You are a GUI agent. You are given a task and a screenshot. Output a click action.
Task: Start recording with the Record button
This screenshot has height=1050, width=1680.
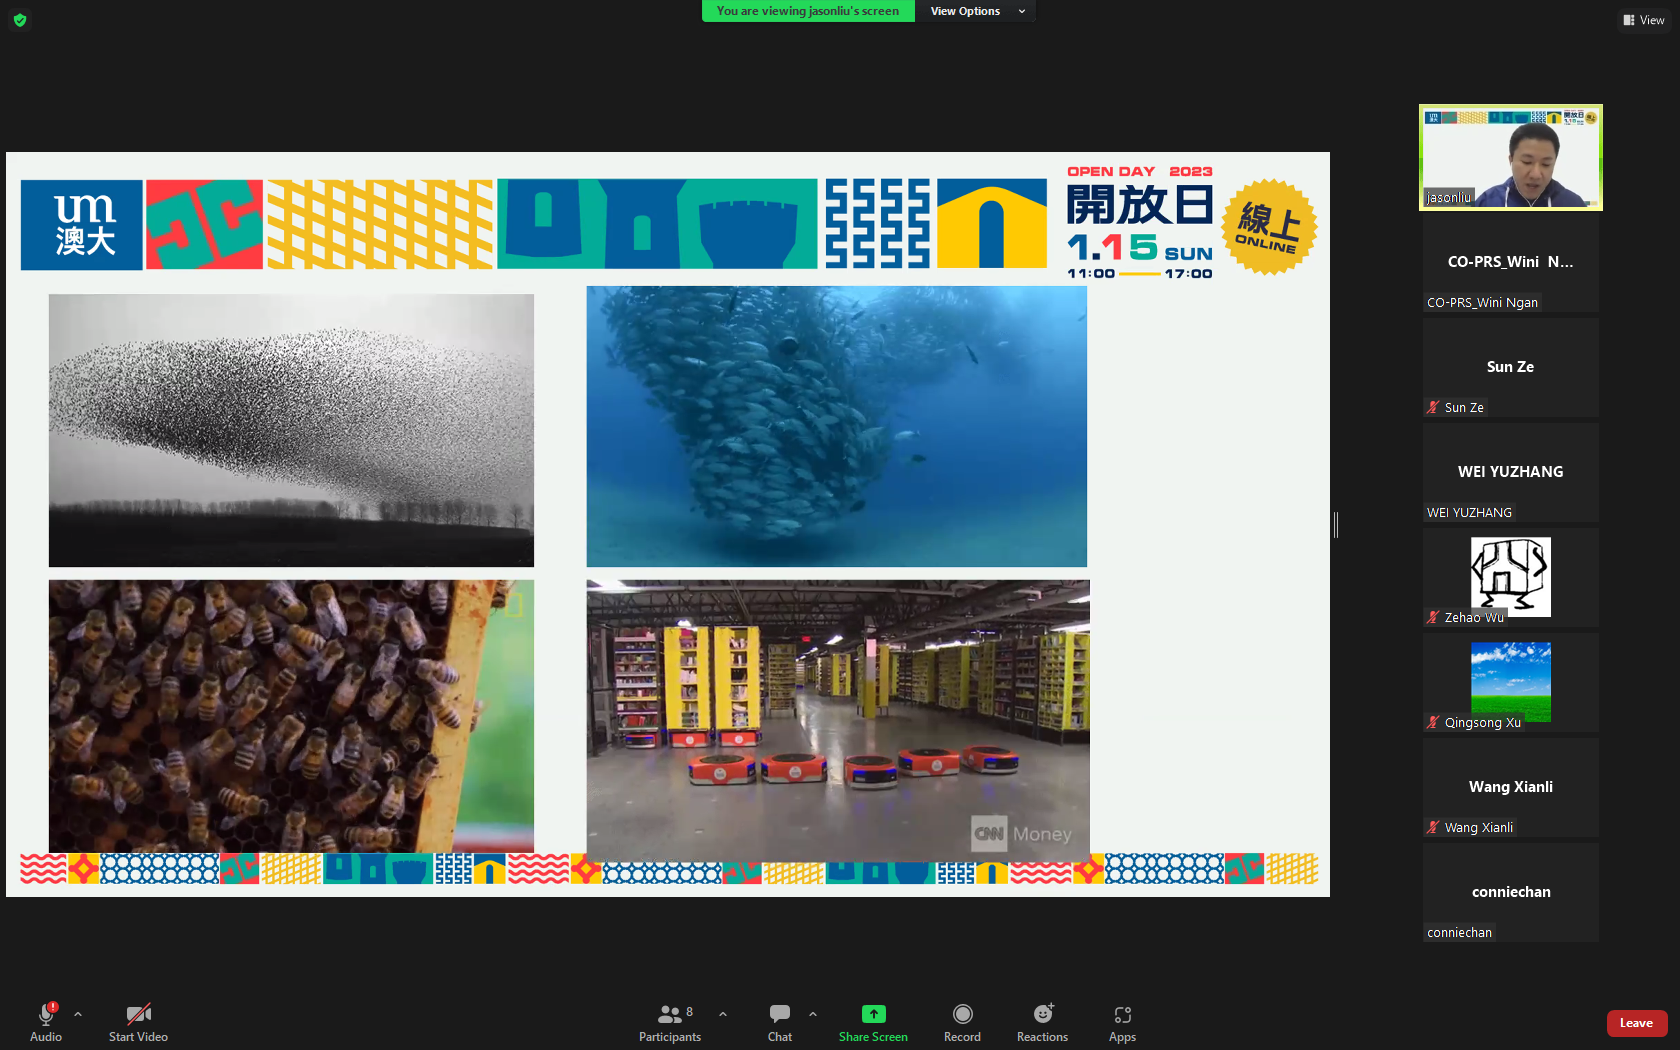pyautogui.click(x=962, y=1022)
